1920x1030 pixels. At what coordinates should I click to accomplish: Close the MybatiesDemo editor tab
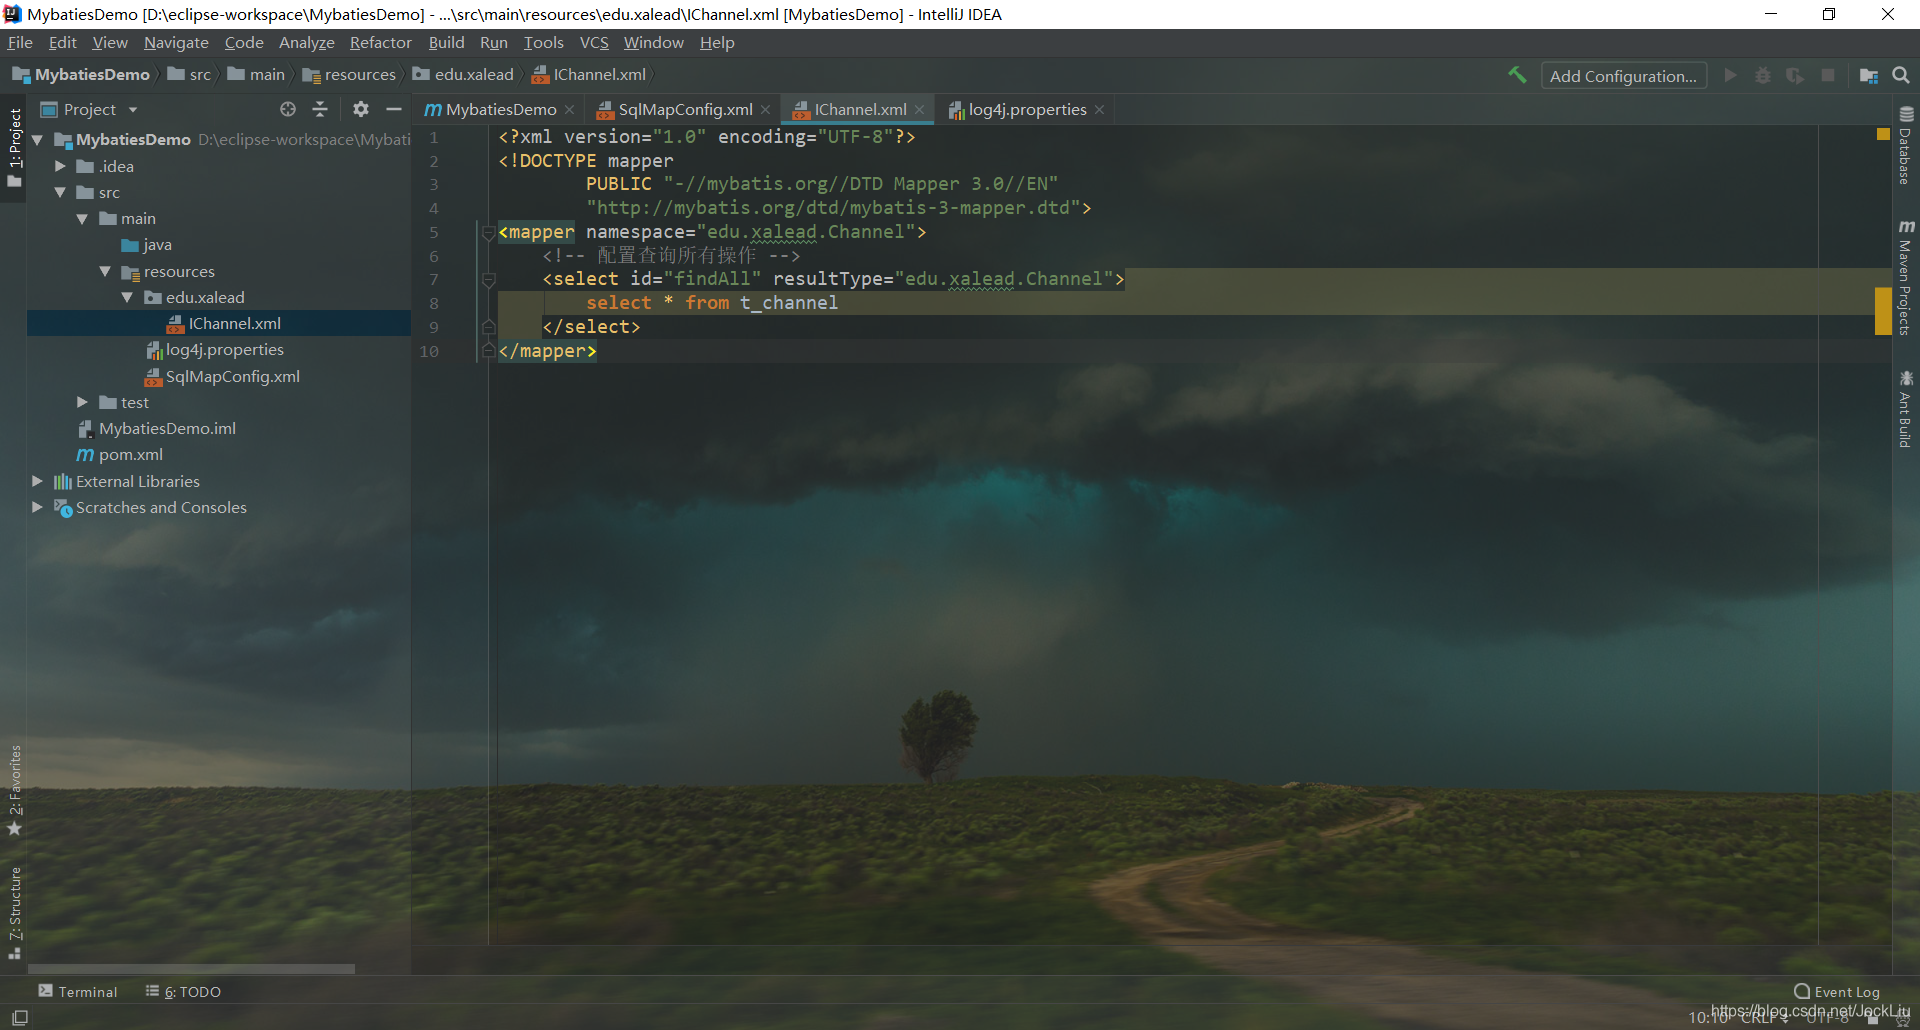coord(569,110)
